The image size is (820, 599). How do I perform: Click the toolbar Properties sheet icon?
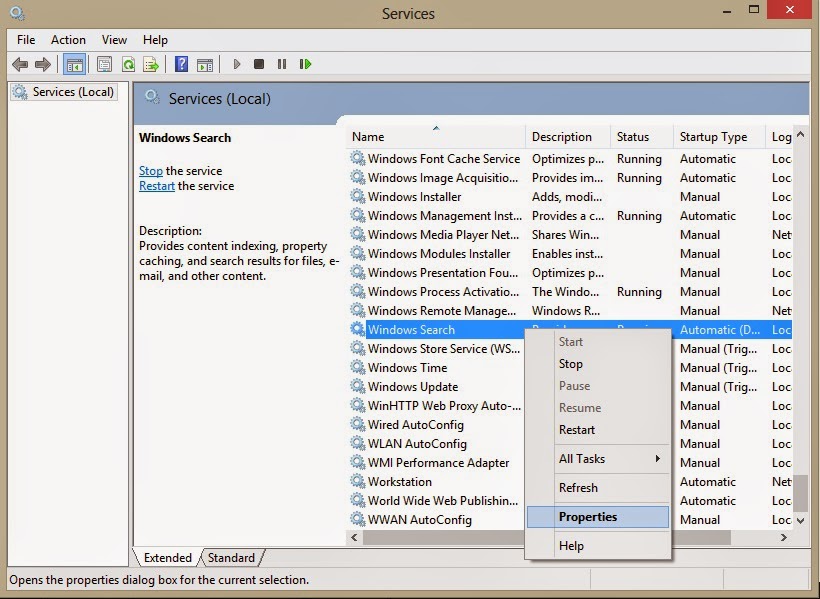105,64
